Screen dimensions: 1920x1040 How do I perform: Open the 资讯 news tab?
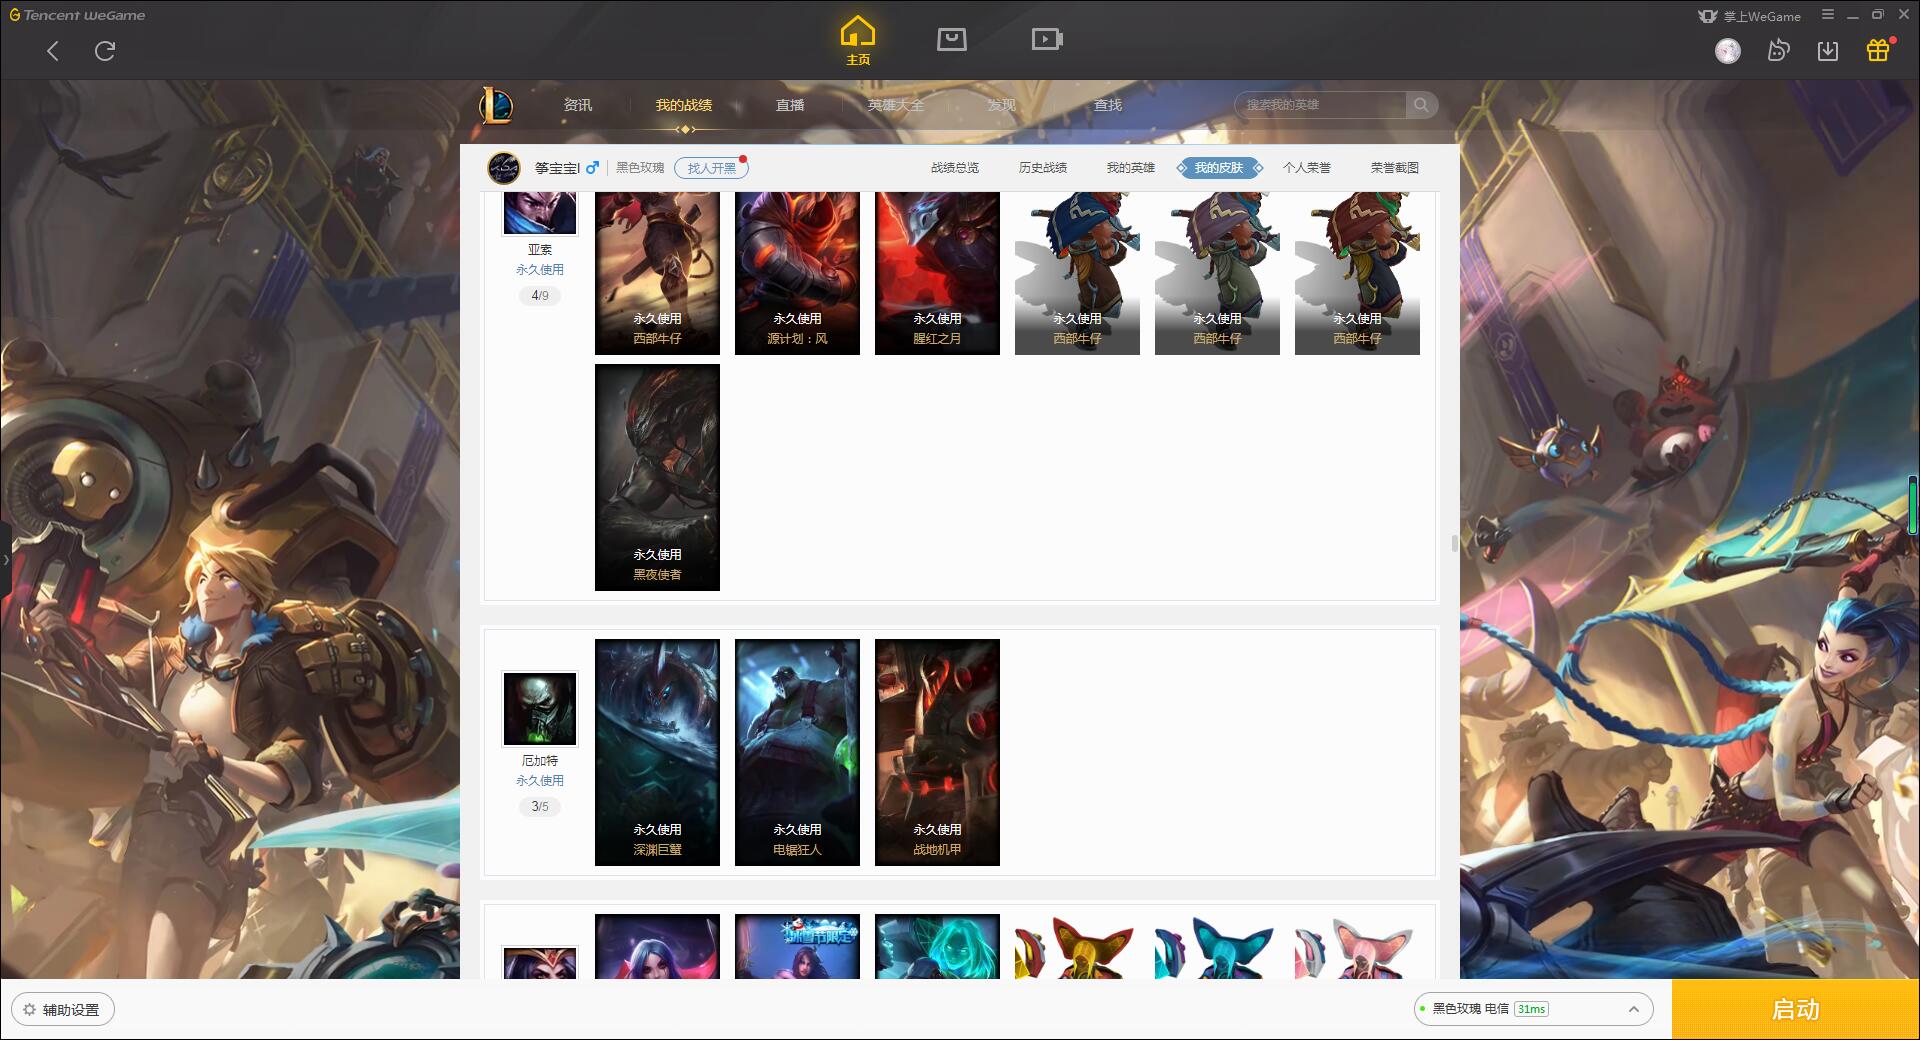click(x=578, y=105)
